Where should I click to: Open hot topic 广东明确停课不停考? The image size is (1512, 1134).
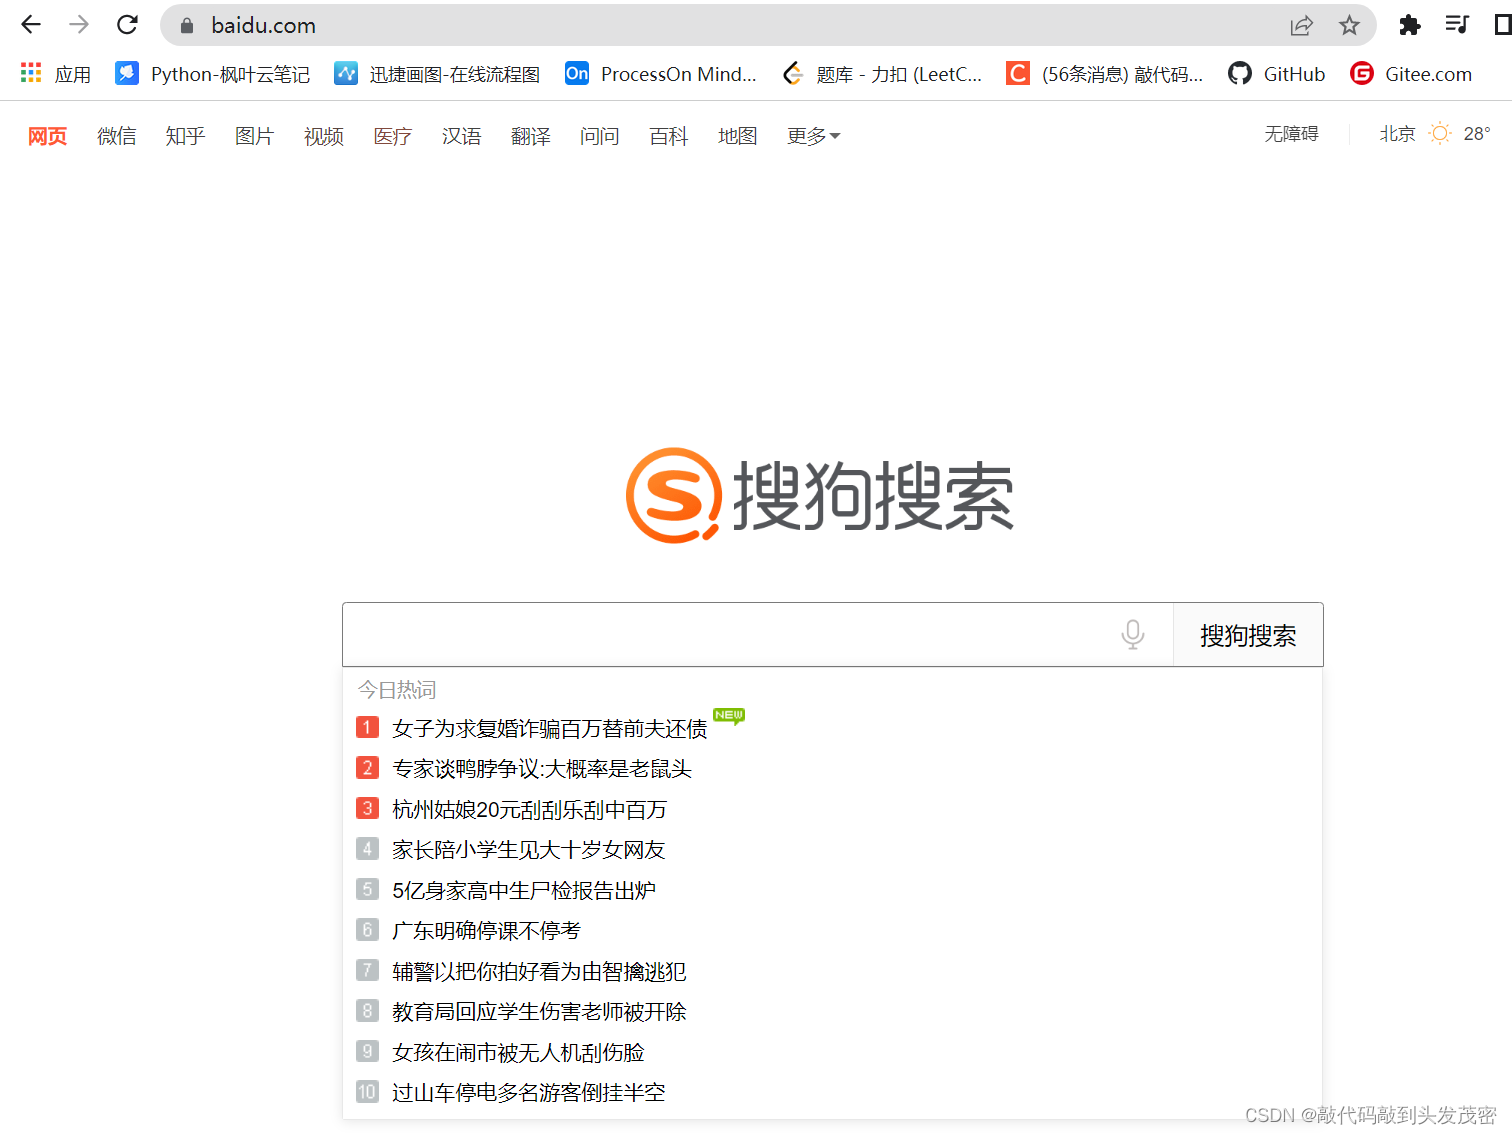pyautogui.click(x=487, y=930)
